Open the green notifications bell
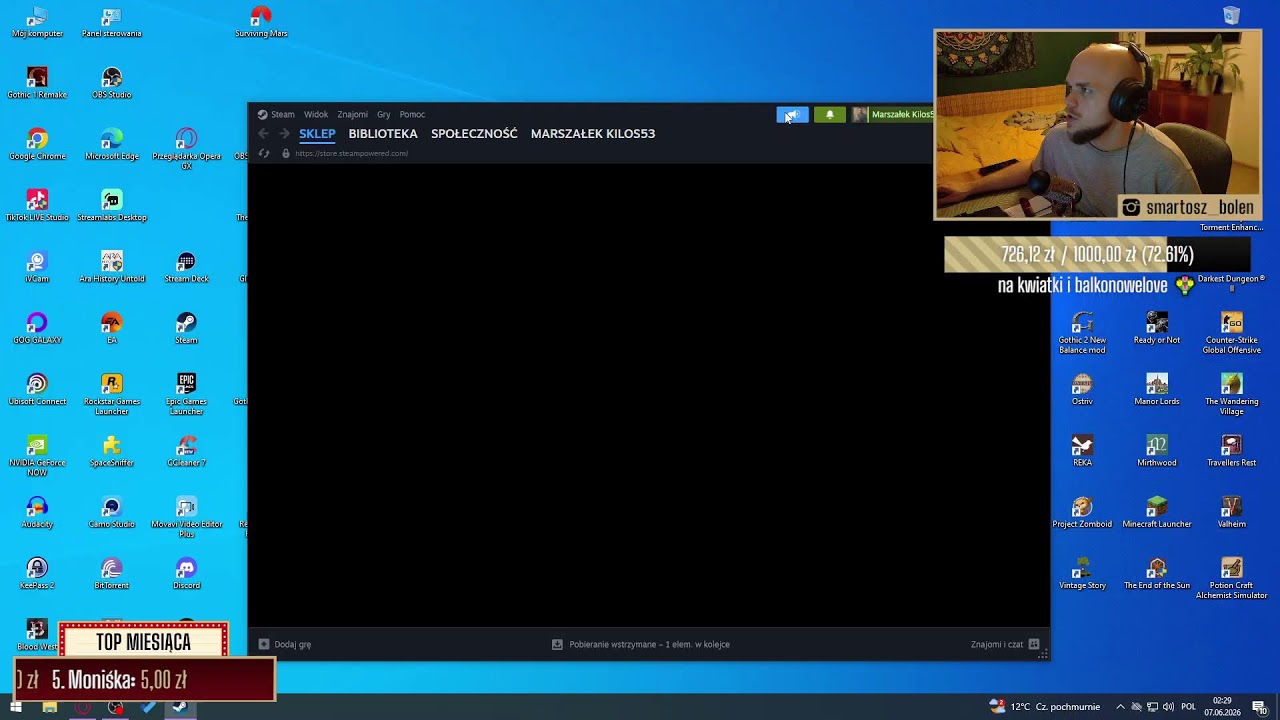The height and width of the screenshot is (720, 1280). tap(829, 115)
